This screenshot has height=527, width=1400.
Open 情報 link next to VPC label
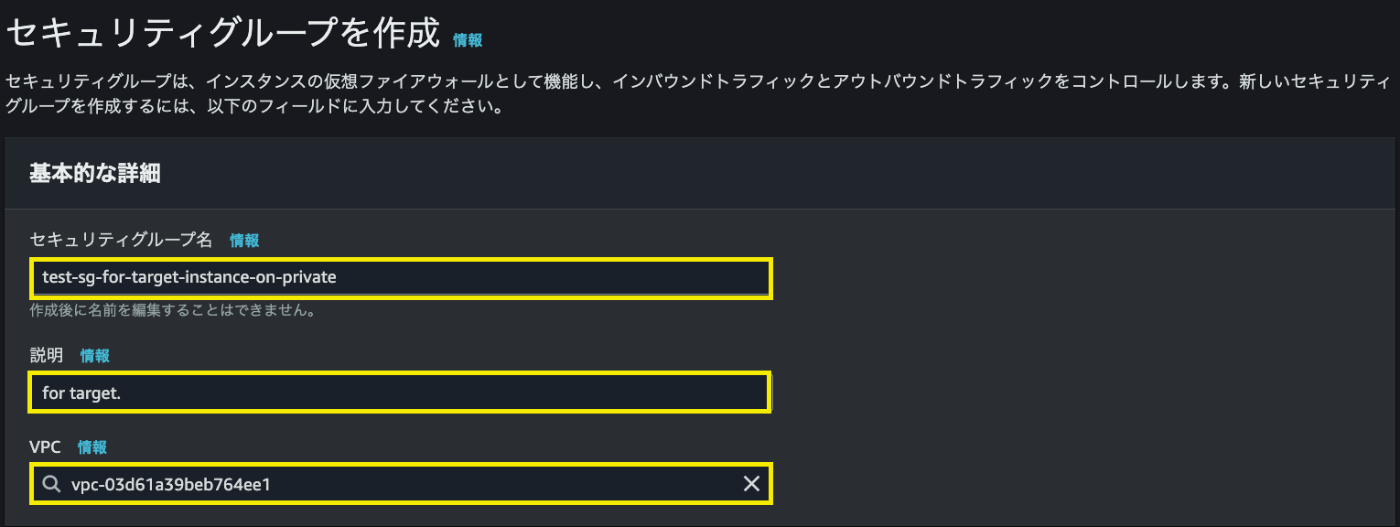pyautogui.click(x=92, y=447)
